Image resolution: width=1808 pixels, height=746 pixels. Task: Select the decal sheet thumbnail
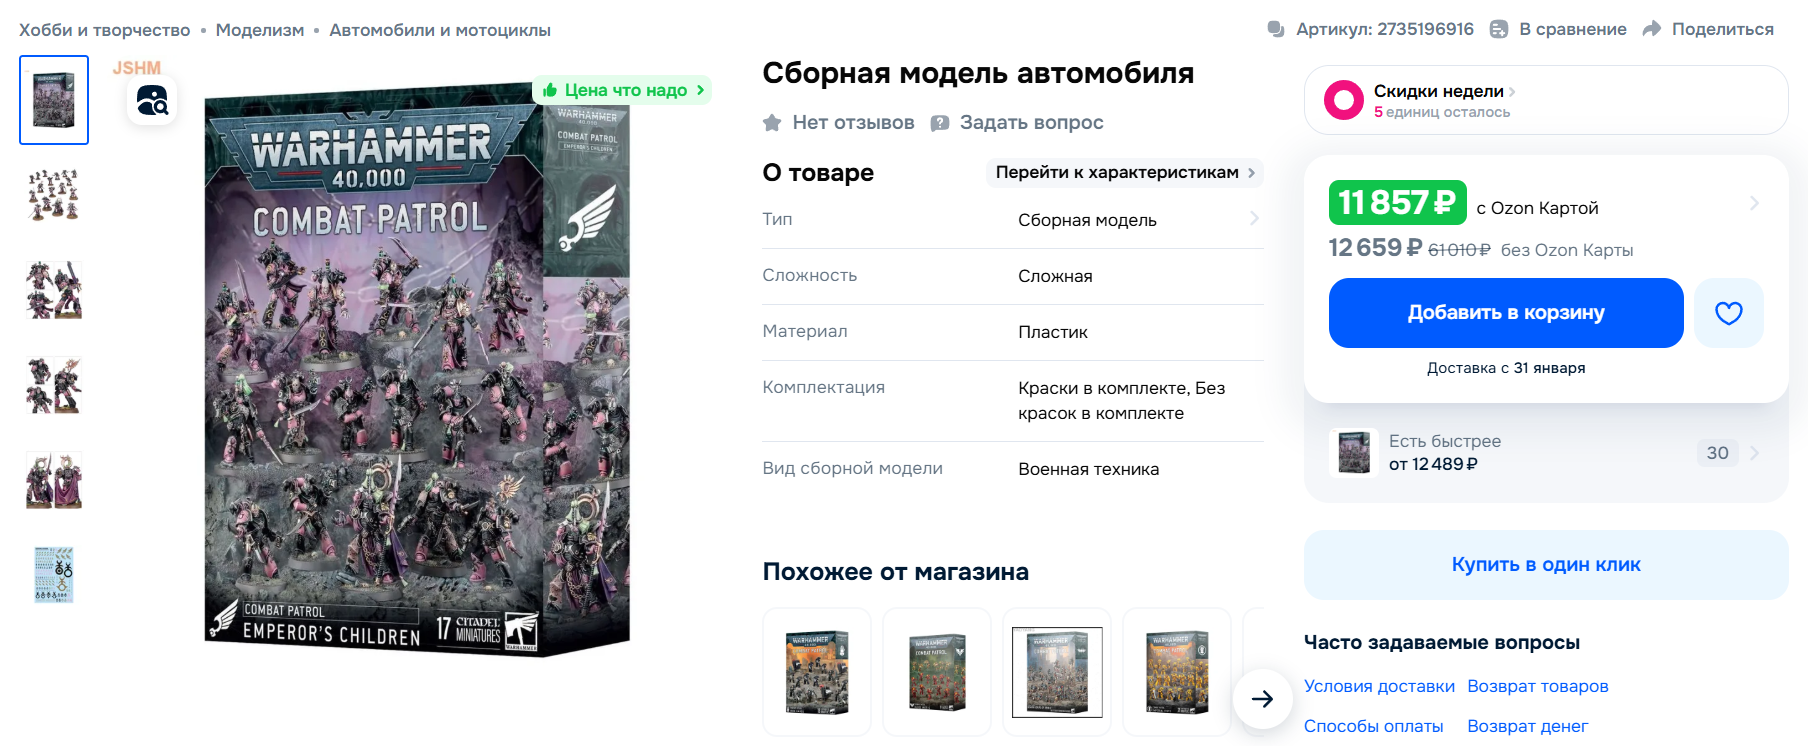tap(54, 575)
